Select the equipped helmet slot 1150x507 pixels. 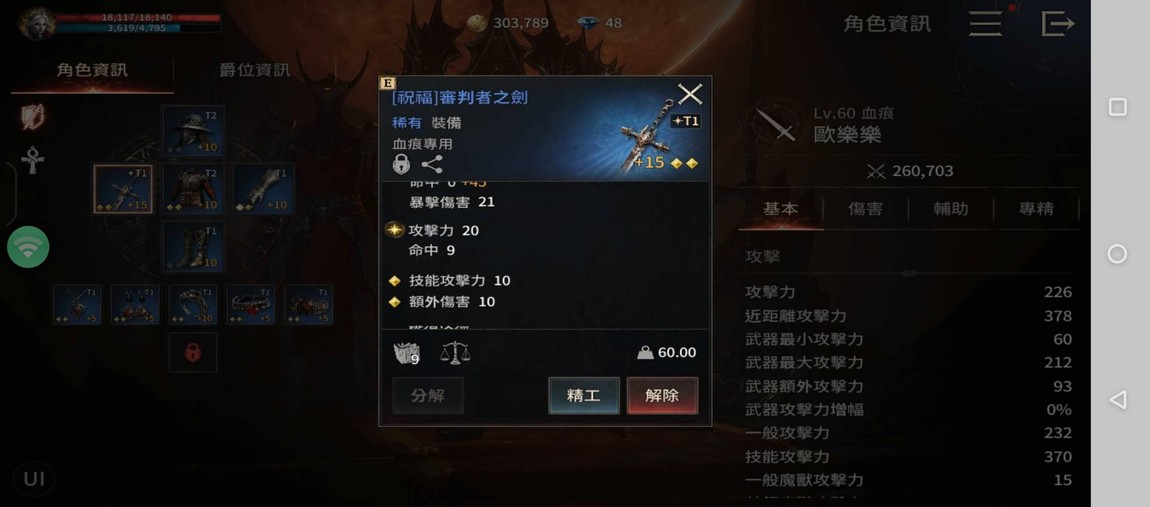(x=193, y=130)
